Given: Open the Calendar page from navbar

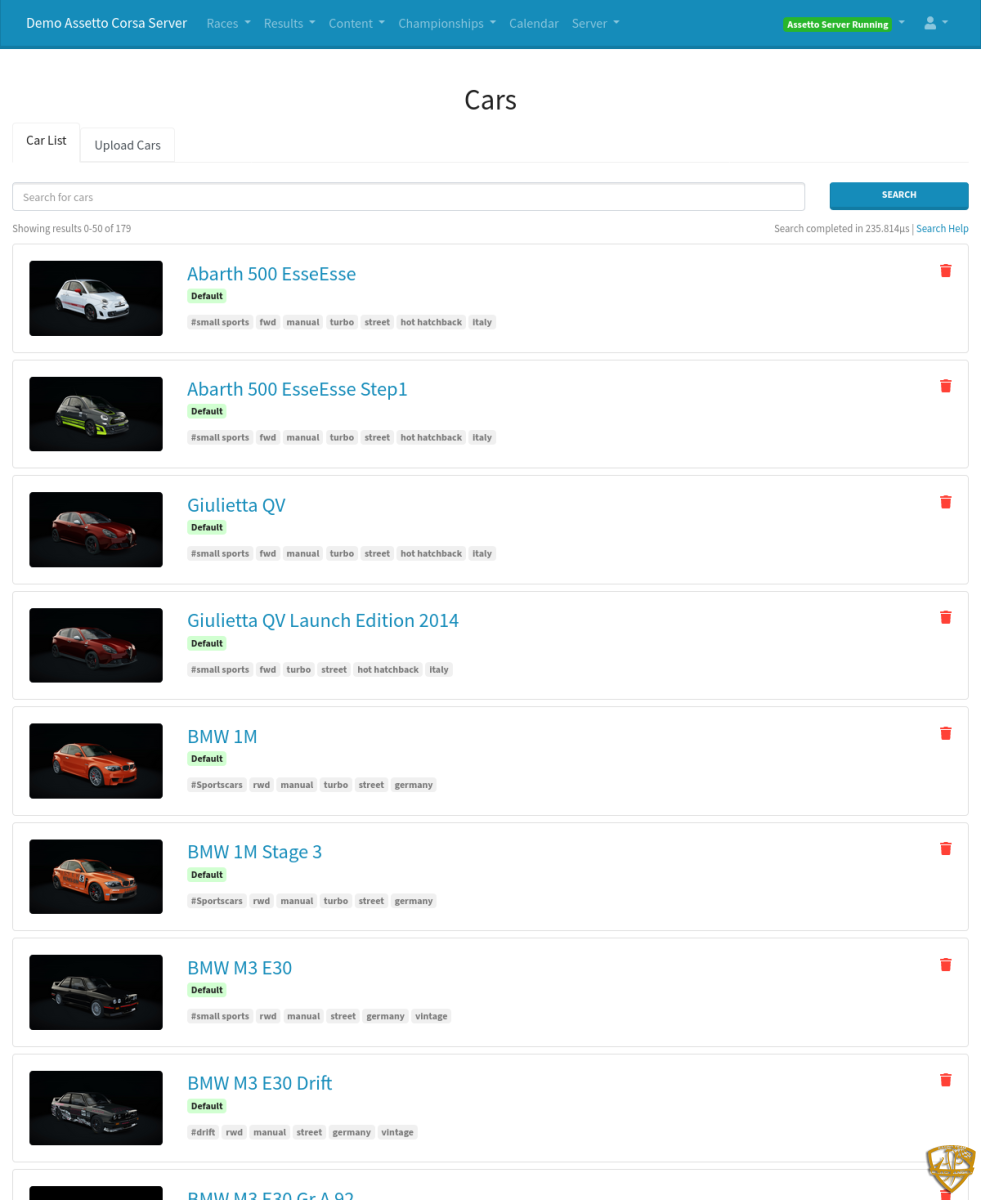Looking at the screenshot, I should pyautogui.click(x=533, y=23).
